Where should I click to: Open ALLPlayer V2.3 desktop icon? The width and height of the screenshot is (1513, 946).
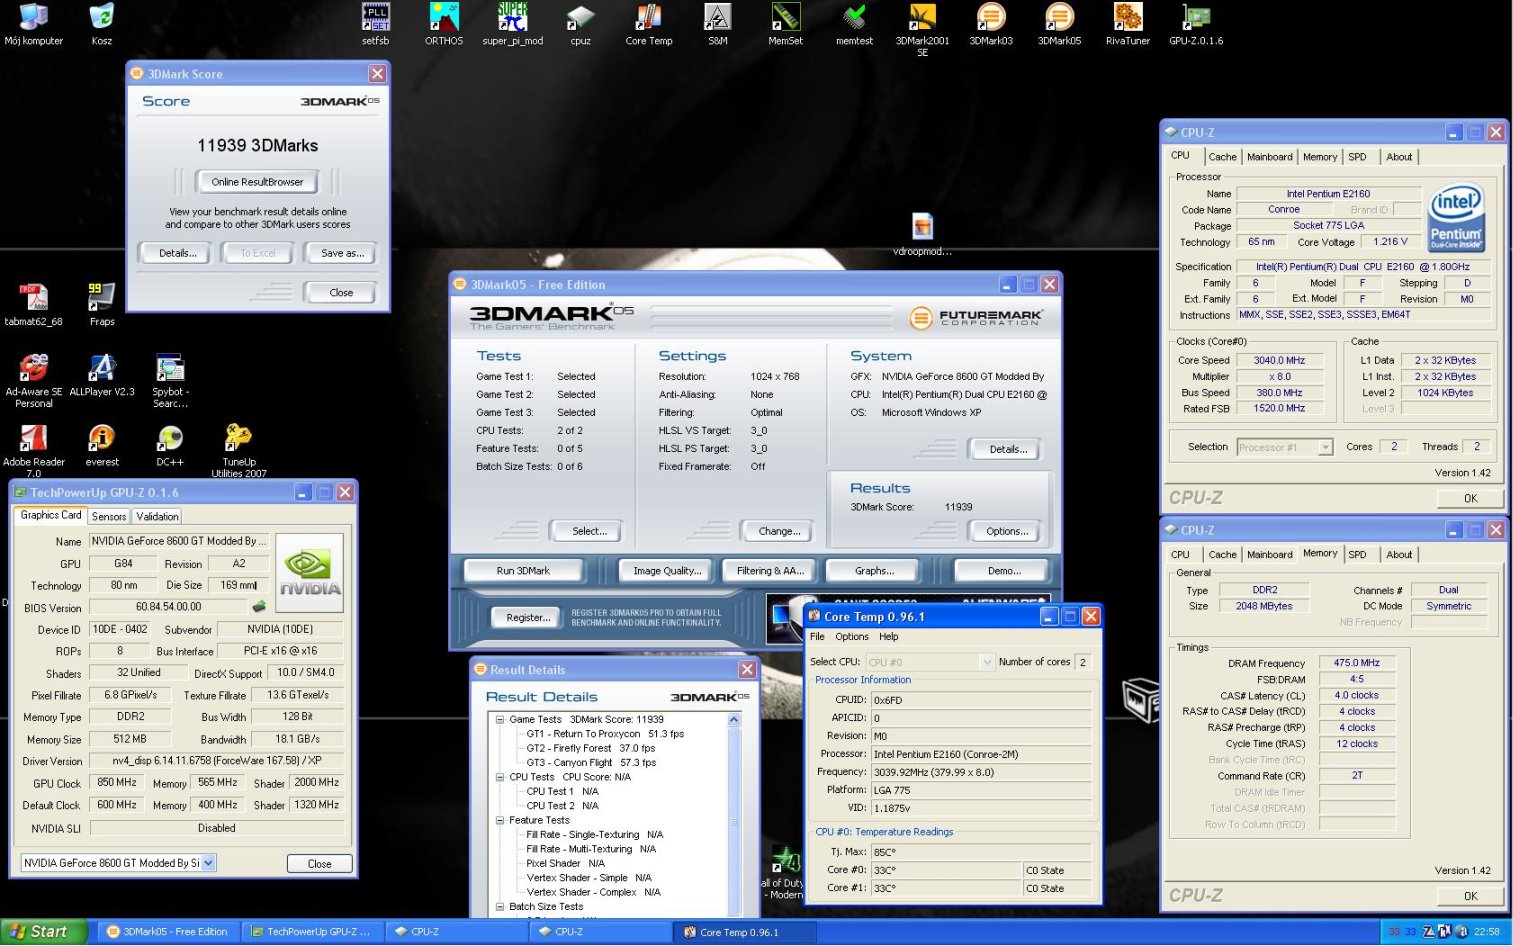click(102, 375)
